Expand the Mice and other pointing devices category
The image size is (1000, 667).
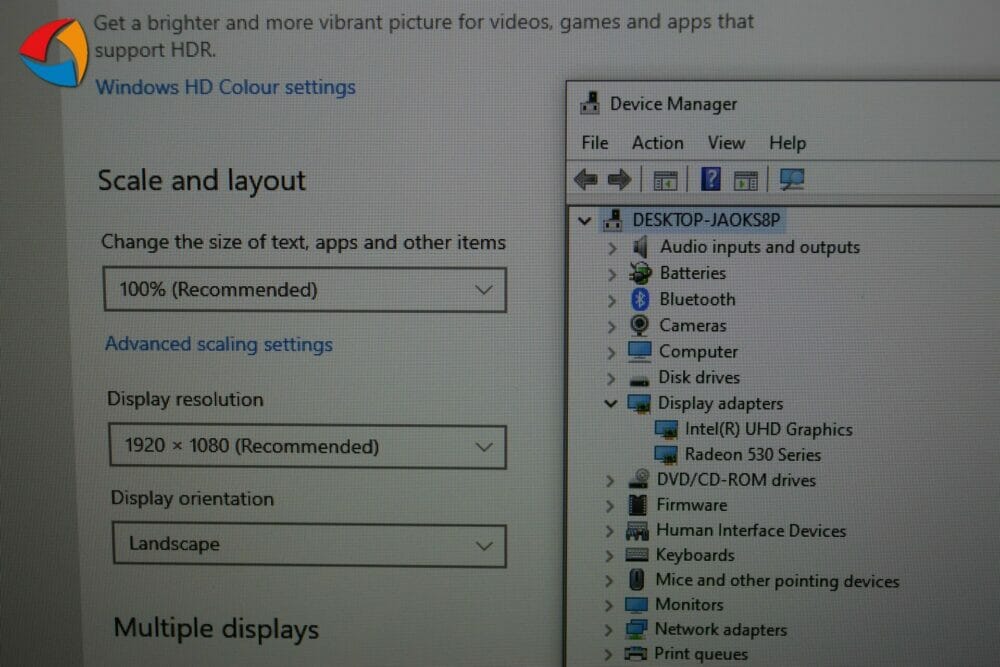point(608,581)
